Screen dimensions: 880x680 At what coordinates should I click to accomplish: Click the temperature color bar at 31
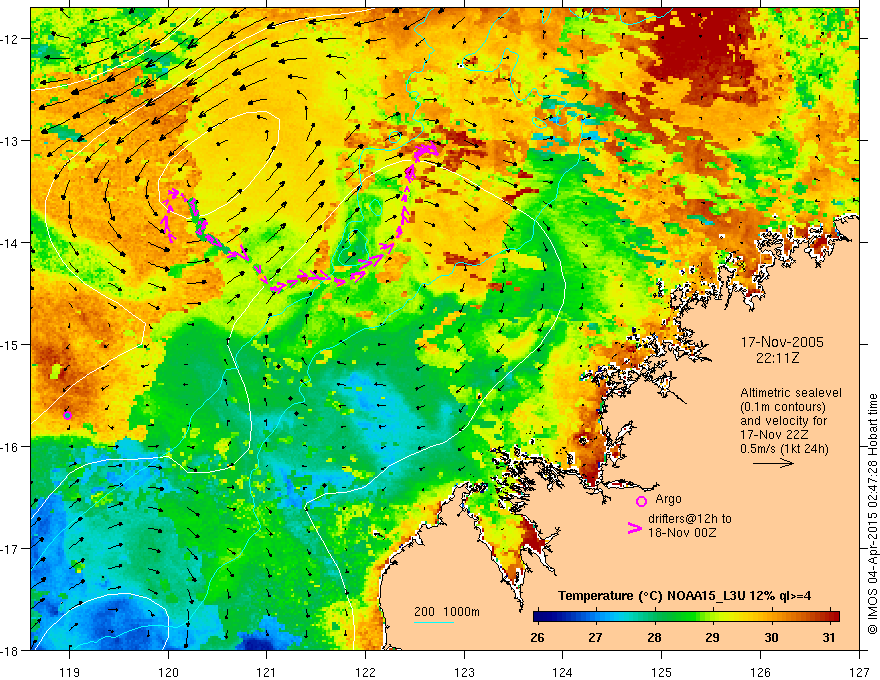coord(829,616)
